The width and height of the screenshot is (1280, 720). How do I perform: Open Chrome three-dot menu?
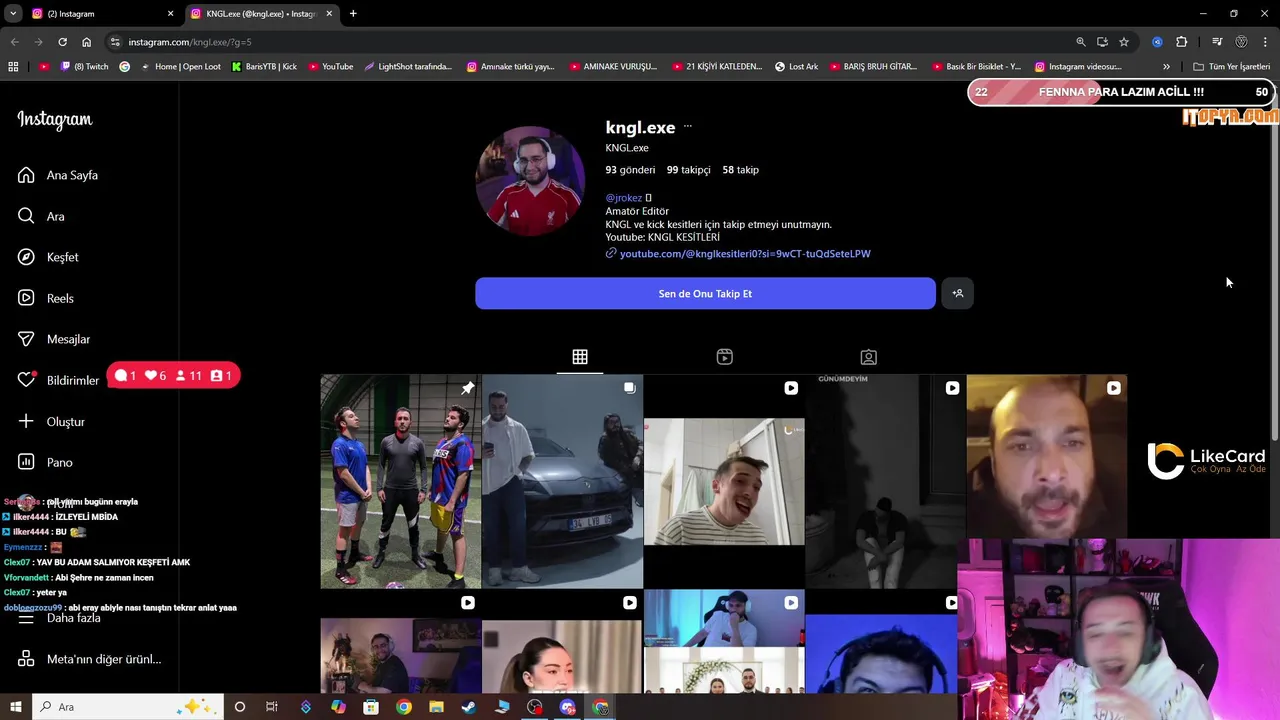(x=1266, y=42)
